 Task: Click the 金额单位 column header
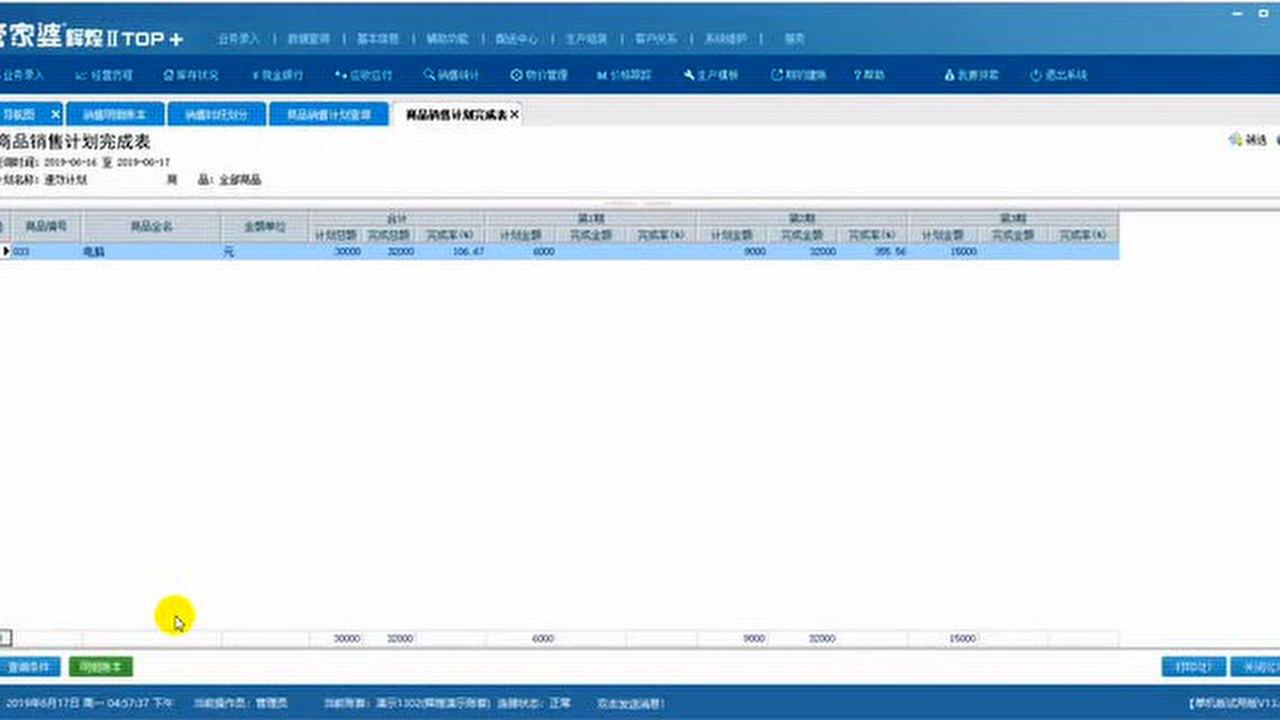click(x=265, y=227)
